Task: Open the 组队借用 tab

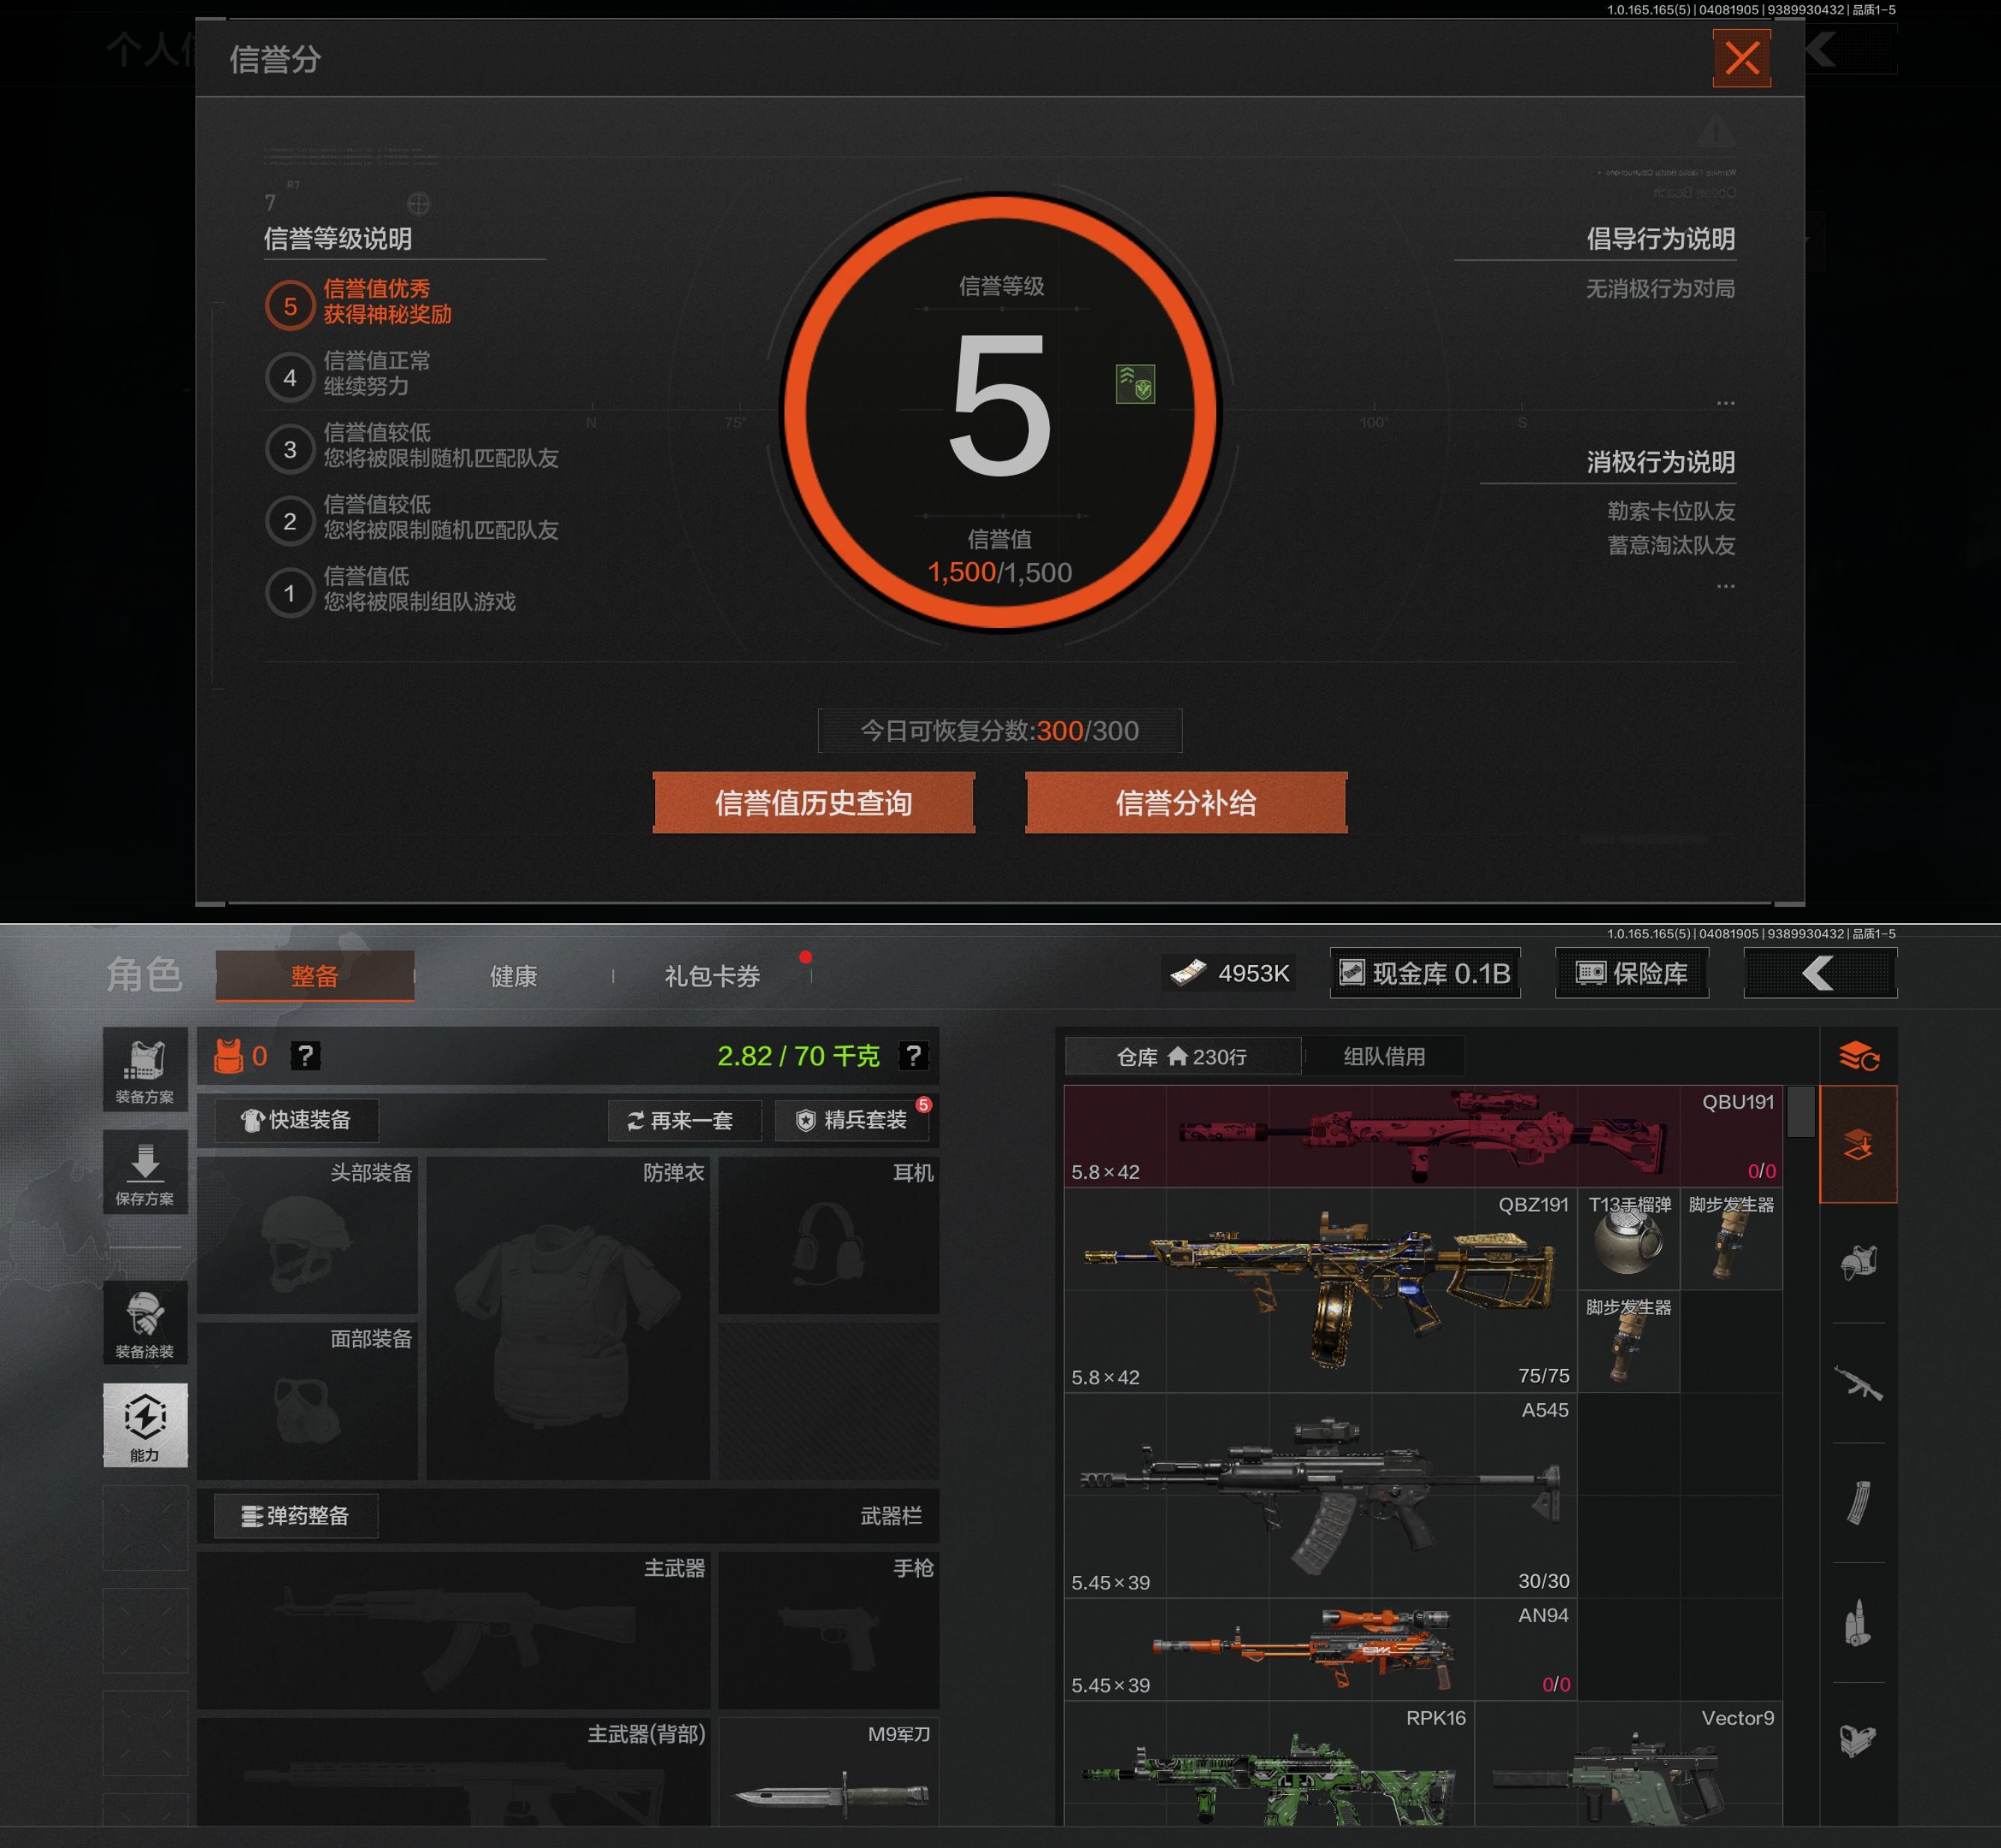Action: click(x=1384, y=1056)
